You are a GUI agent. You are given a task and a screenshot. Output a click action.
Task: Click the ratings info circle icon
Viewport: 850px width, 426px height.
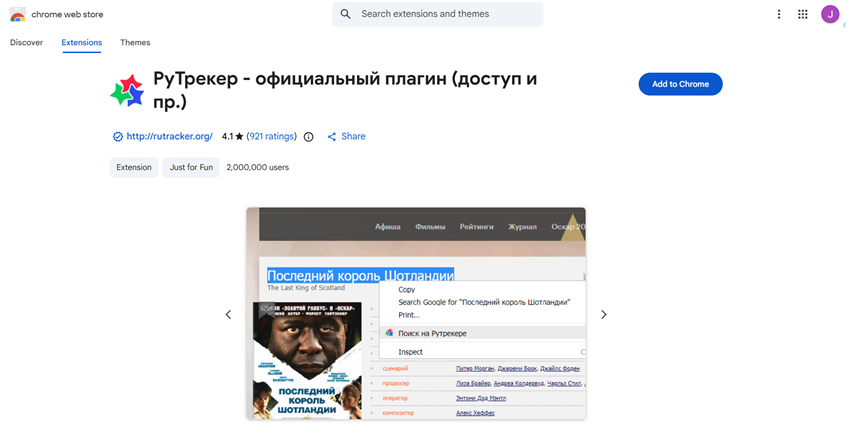[x=308, y=137]
